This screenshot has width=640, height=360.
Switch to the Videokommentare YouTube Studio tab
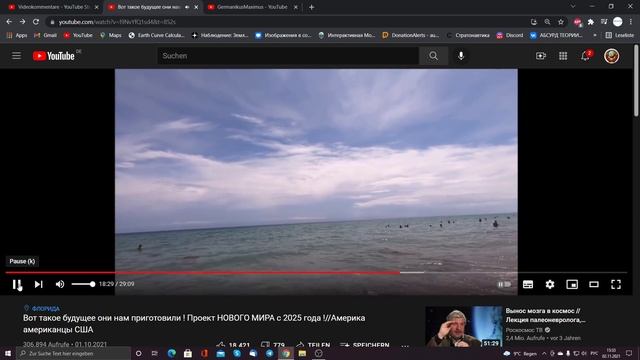[53, 7]
